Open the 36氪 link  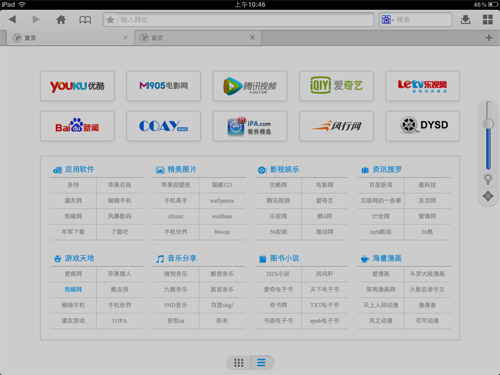pos(427,232)
